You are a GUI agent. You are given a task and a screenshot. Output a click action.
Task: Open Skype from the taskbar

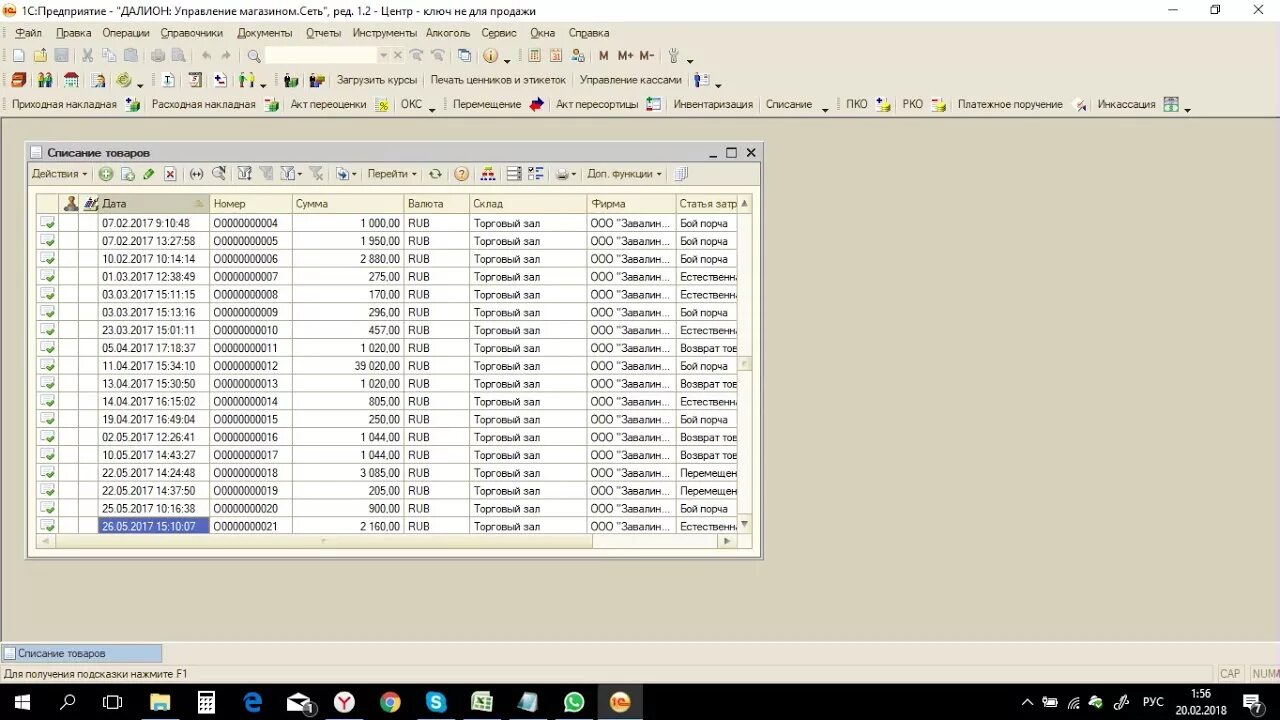click(436, 702)
